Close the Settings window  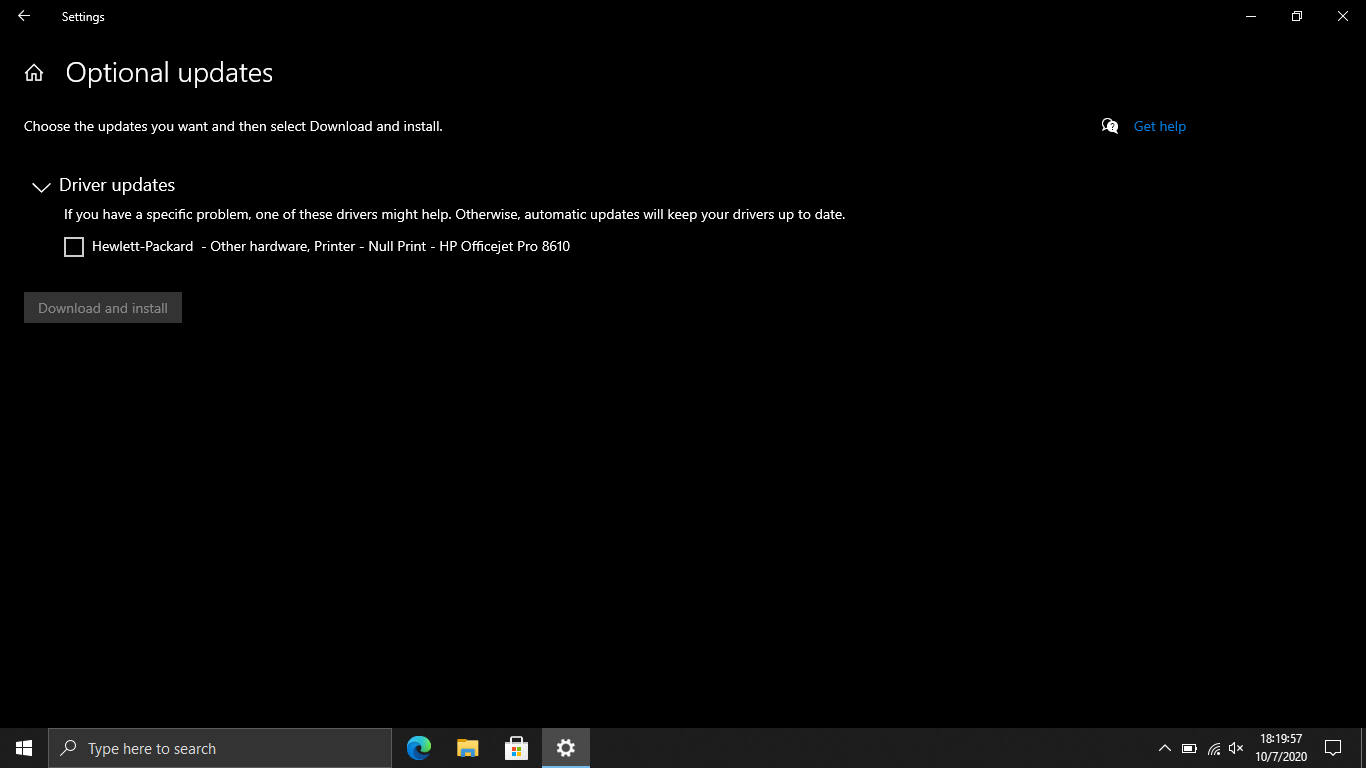1343,16
